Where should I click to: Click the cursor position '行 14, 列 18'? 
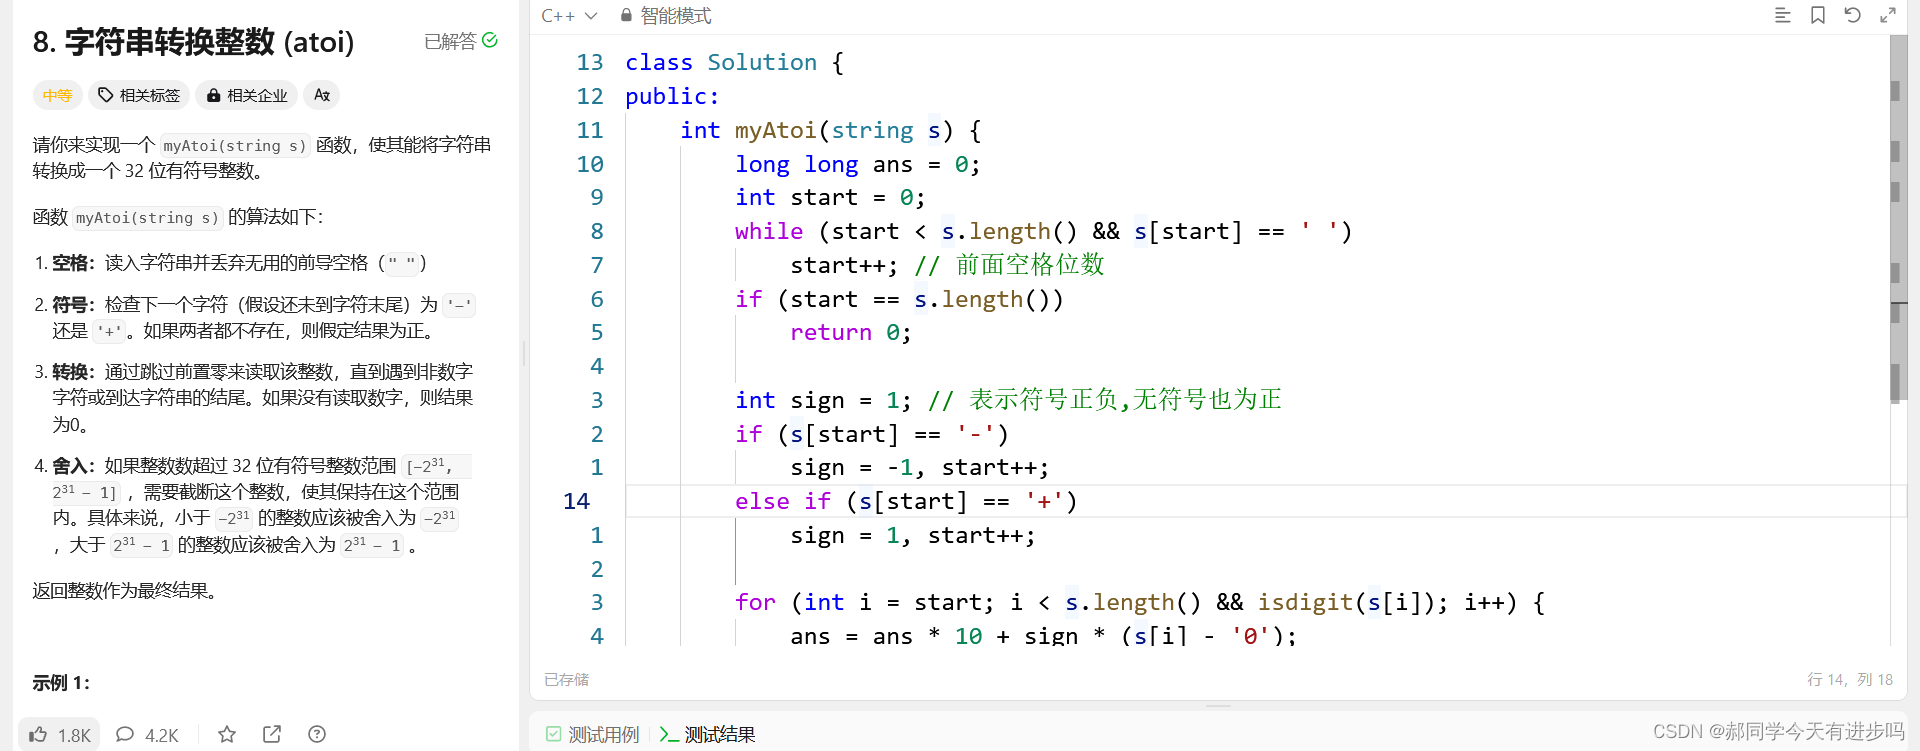tap(1850, 679)
